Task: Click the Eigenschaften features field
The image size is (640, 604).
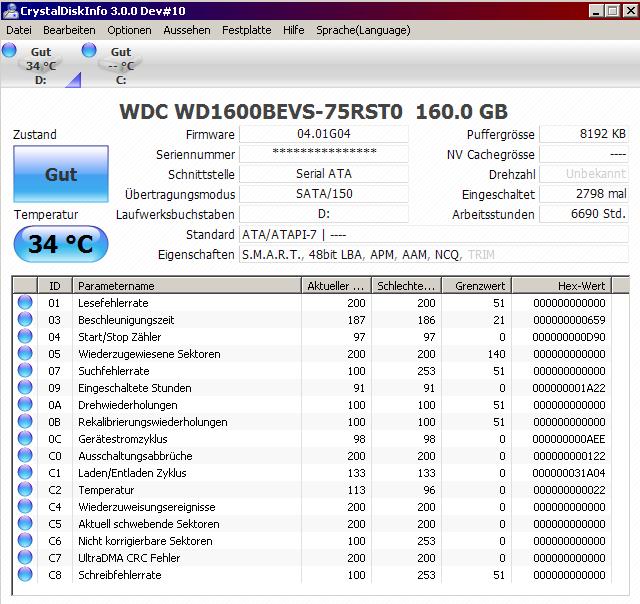Action: click(433, 255)
